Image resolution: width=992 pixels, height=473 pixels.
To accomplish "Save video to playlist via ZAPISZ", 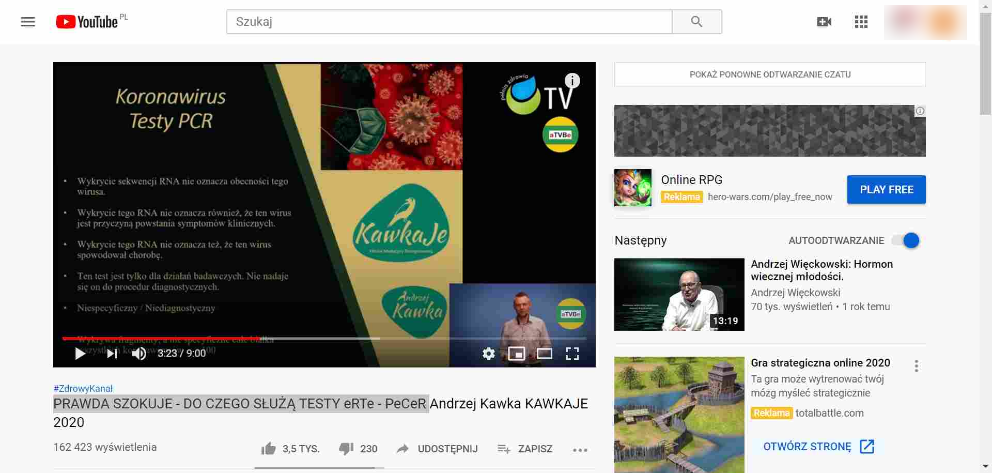I will [x=525, y=449].
